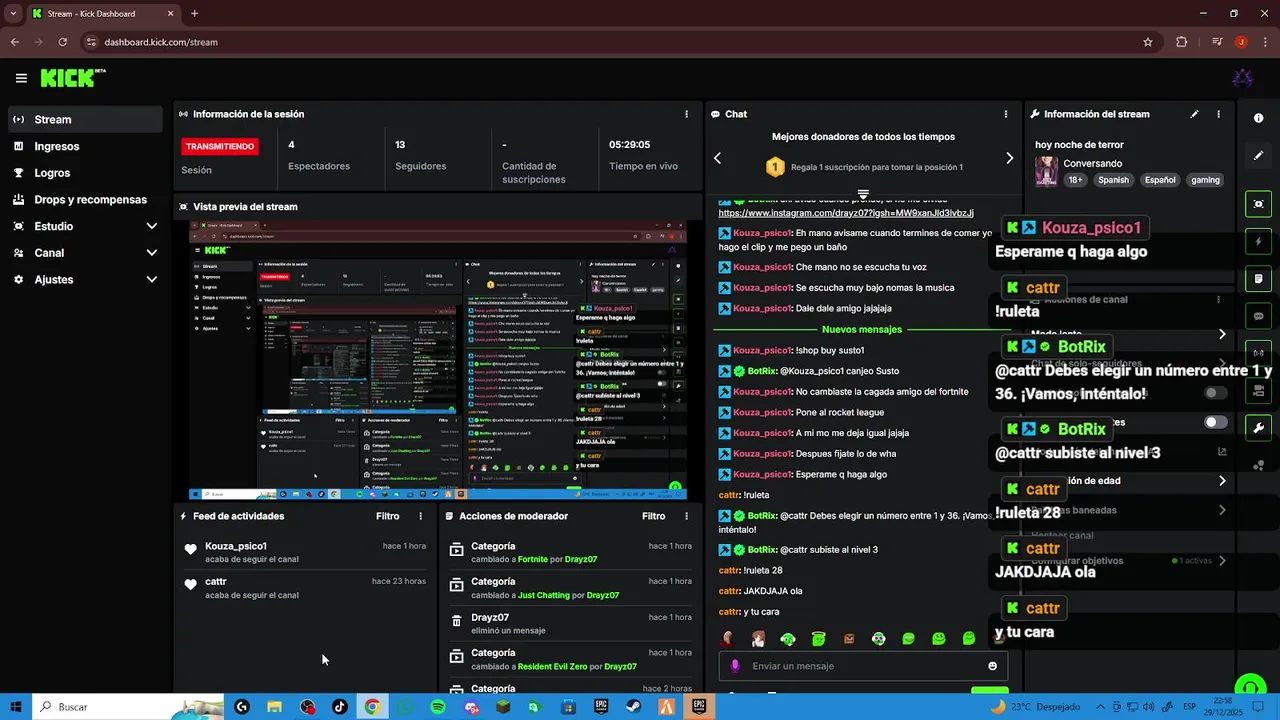This screenshot has height=720, width=1280.
Task: Click the stream preview thumbnail
Action: pyautogui.click(x=438, y=360)
